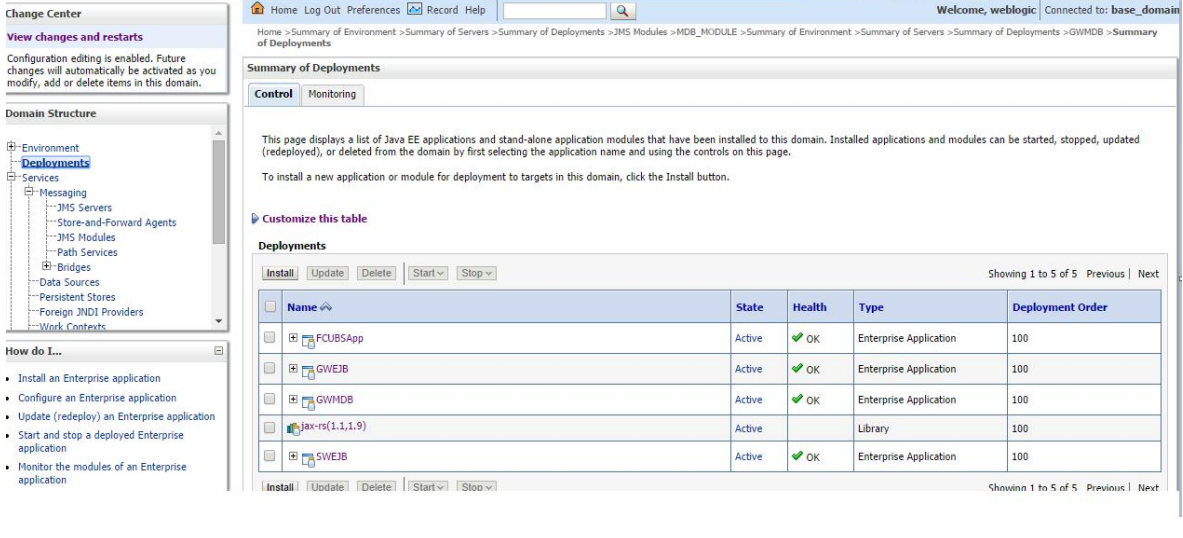
Task: Click the top Install button
Action: (x=280, y=273)
